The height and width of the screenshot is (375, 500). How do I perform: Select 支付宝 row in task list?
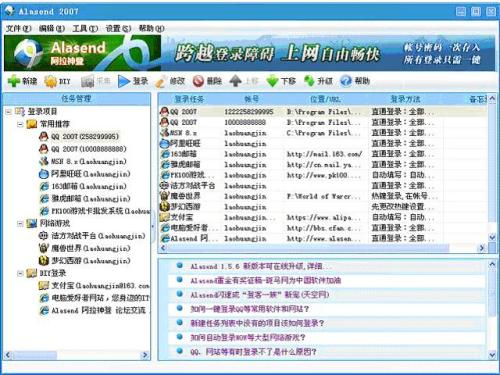coord(323,217)
